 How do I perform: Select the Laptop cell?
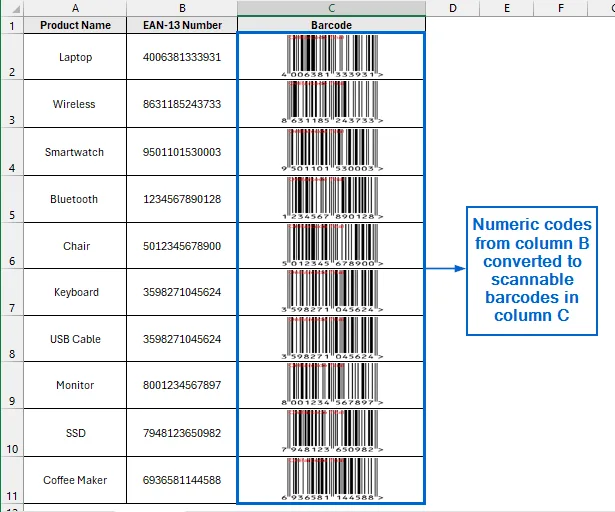(x=75, y=56)
